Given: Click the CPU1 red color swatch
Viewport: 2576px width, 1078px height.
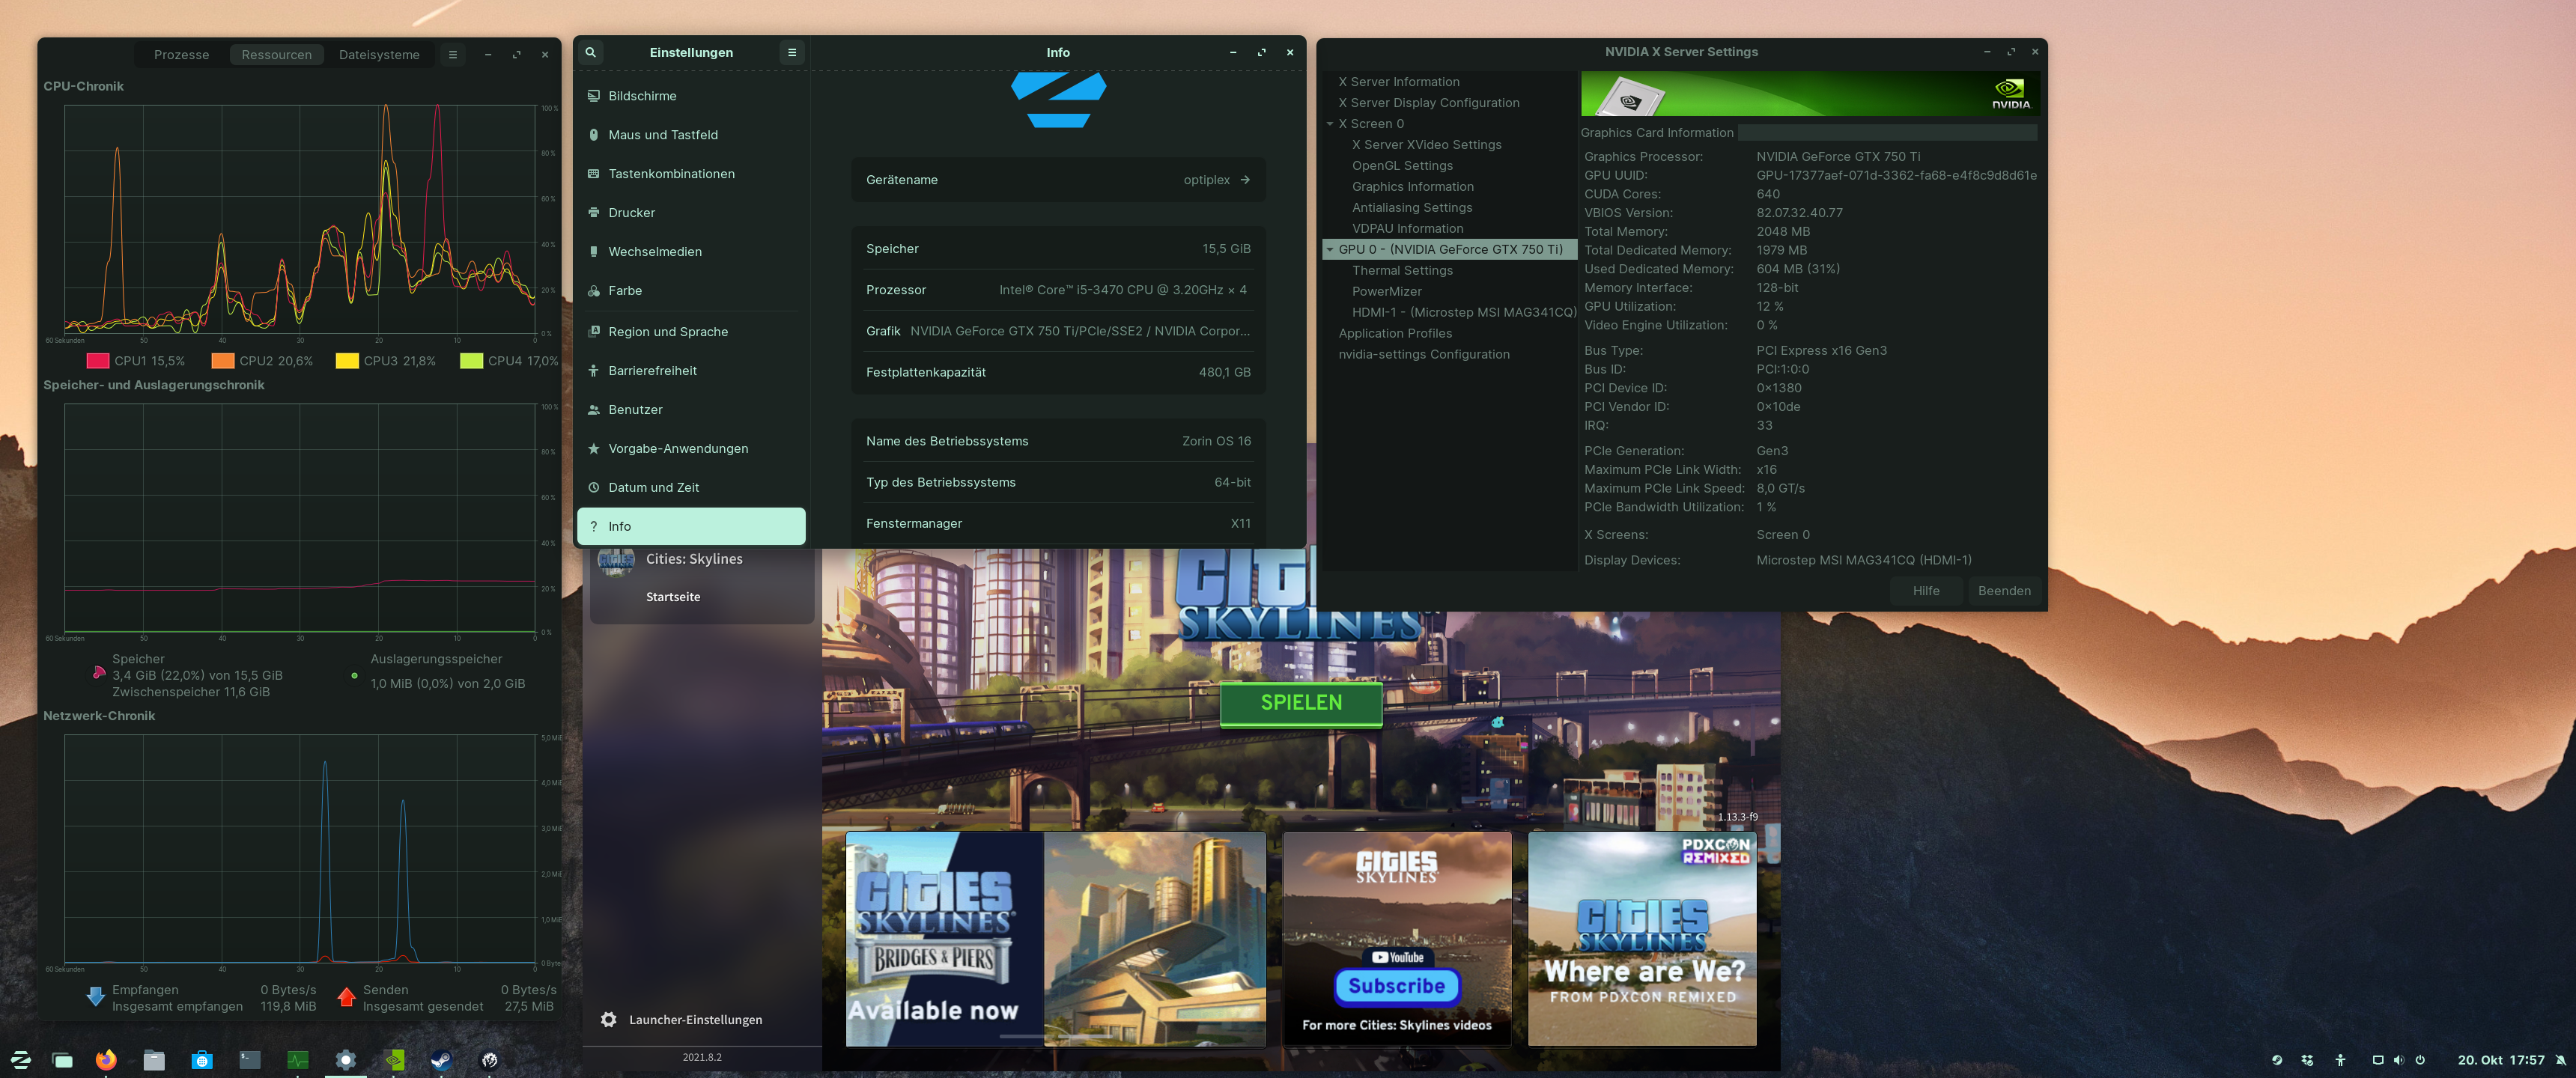Looking at the screenshot, I should 98,361.
